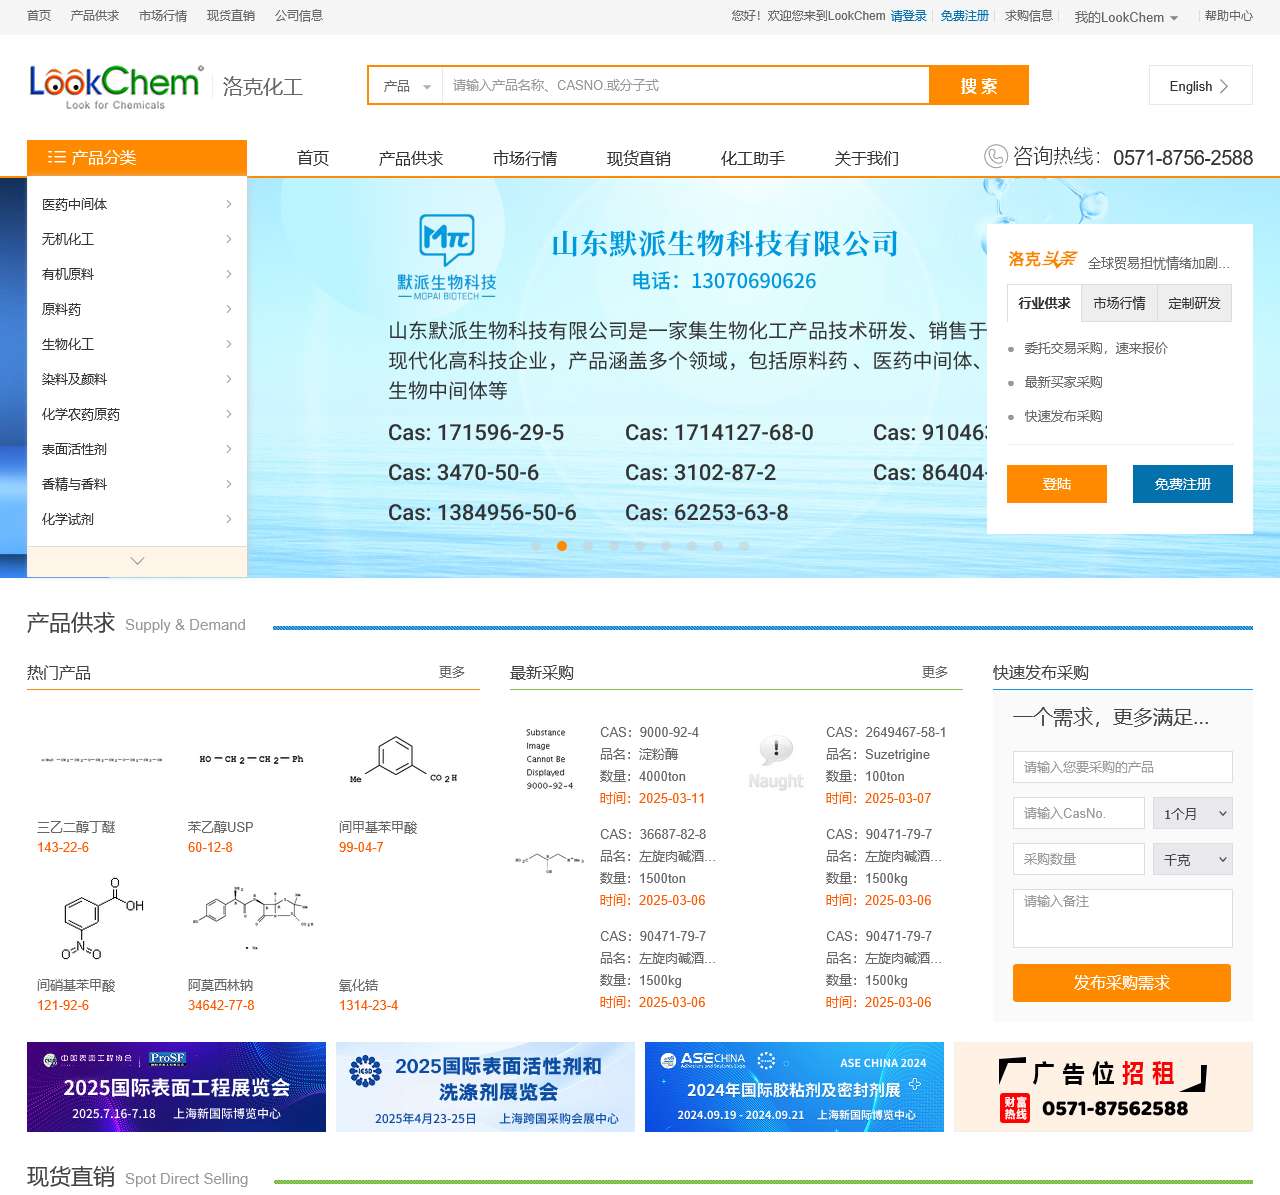Expand the 化学农药原药 category

click(137, 414)
